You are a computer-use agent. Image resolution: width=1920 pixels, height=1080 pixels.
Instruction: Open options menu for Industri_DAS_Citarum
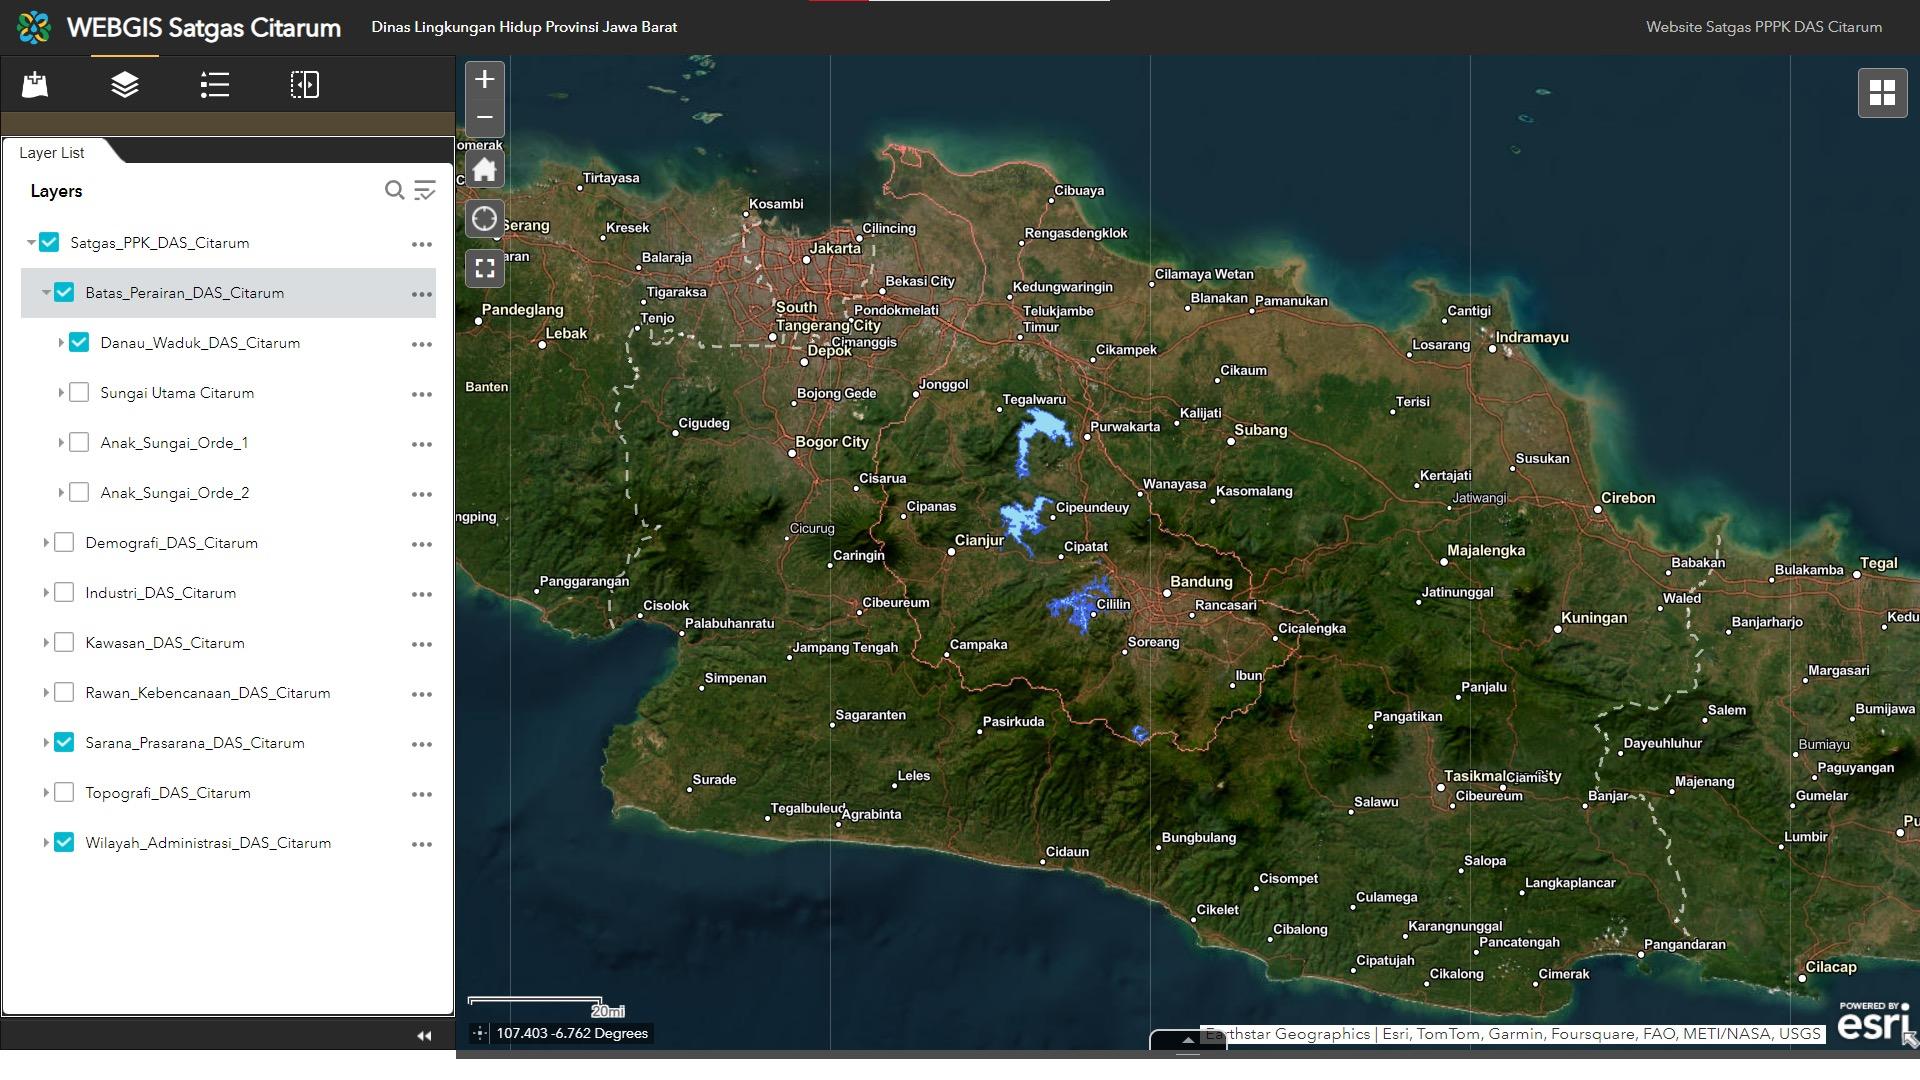coord(421,594)
